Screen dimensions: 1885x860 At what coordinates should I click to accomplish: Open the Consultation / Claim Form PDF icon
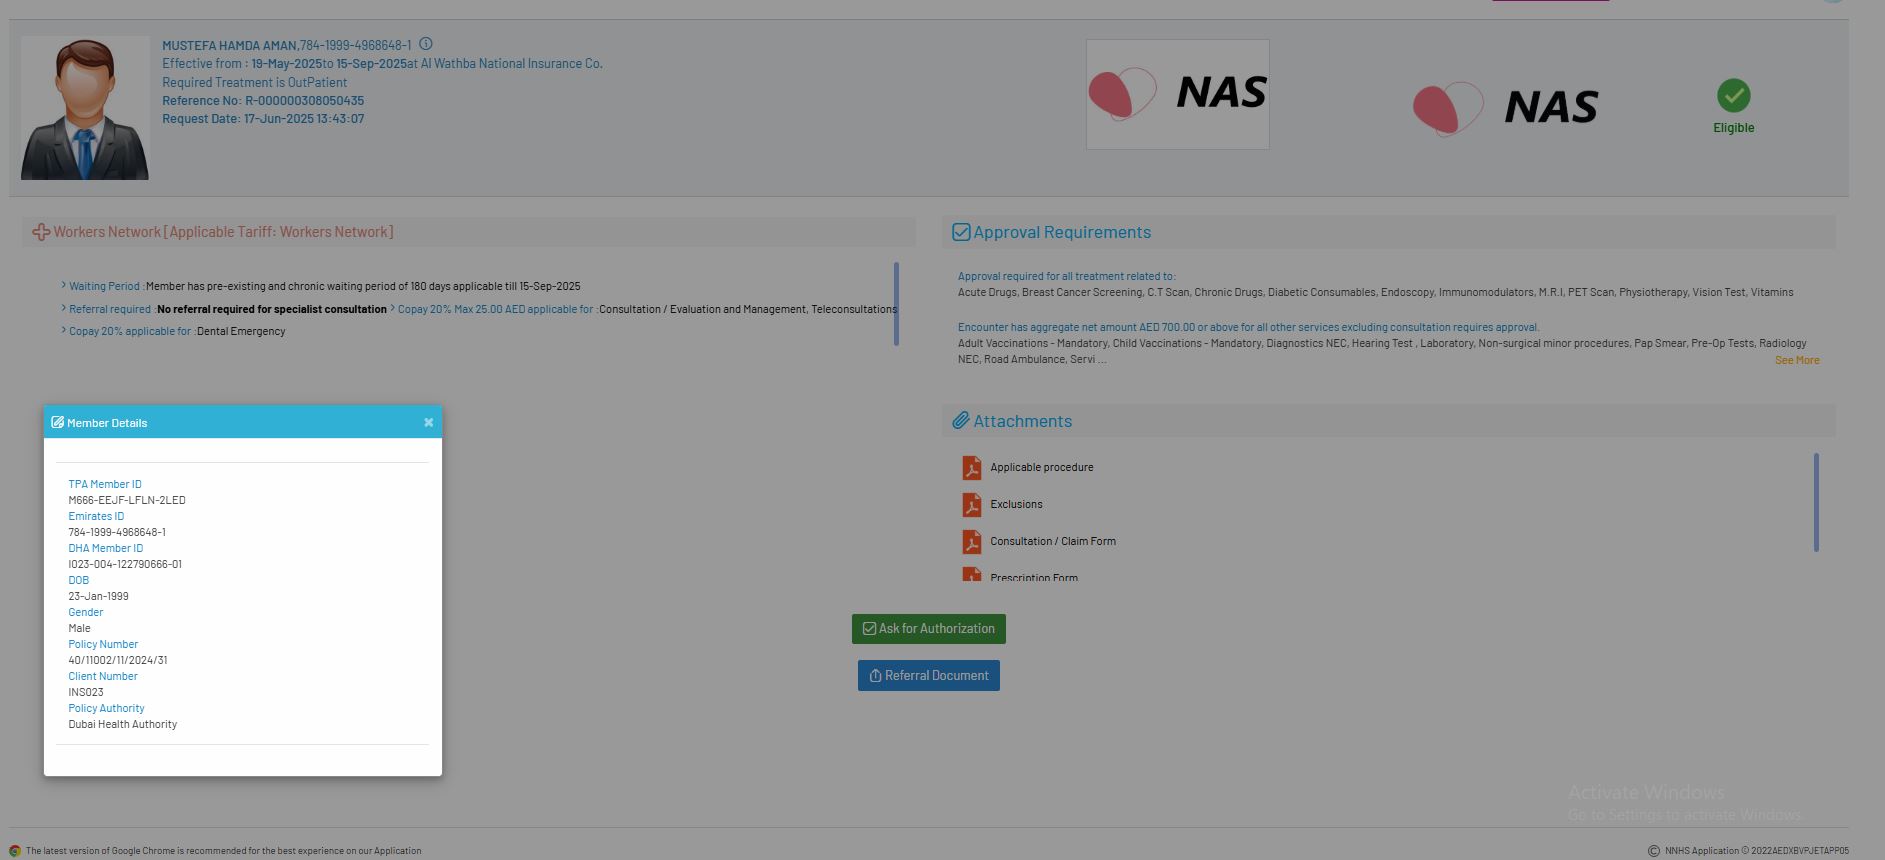pos(971,541)
